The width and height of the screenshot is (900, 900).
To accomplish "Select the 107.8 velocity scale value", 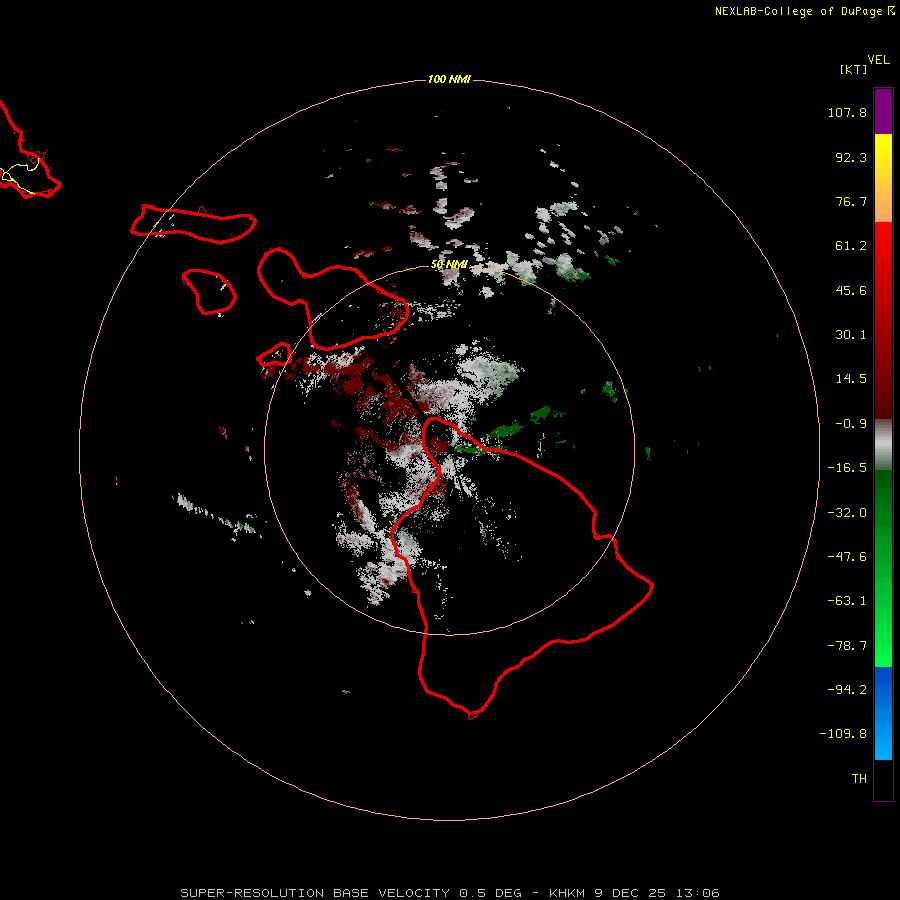I will [847, 112].
